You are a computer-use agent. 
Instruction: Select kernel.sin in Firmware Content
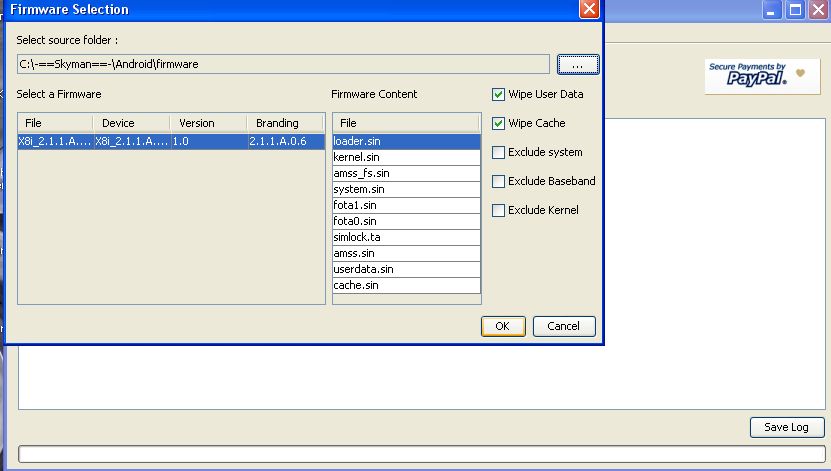pyautogui.click(x=406, y=158)
